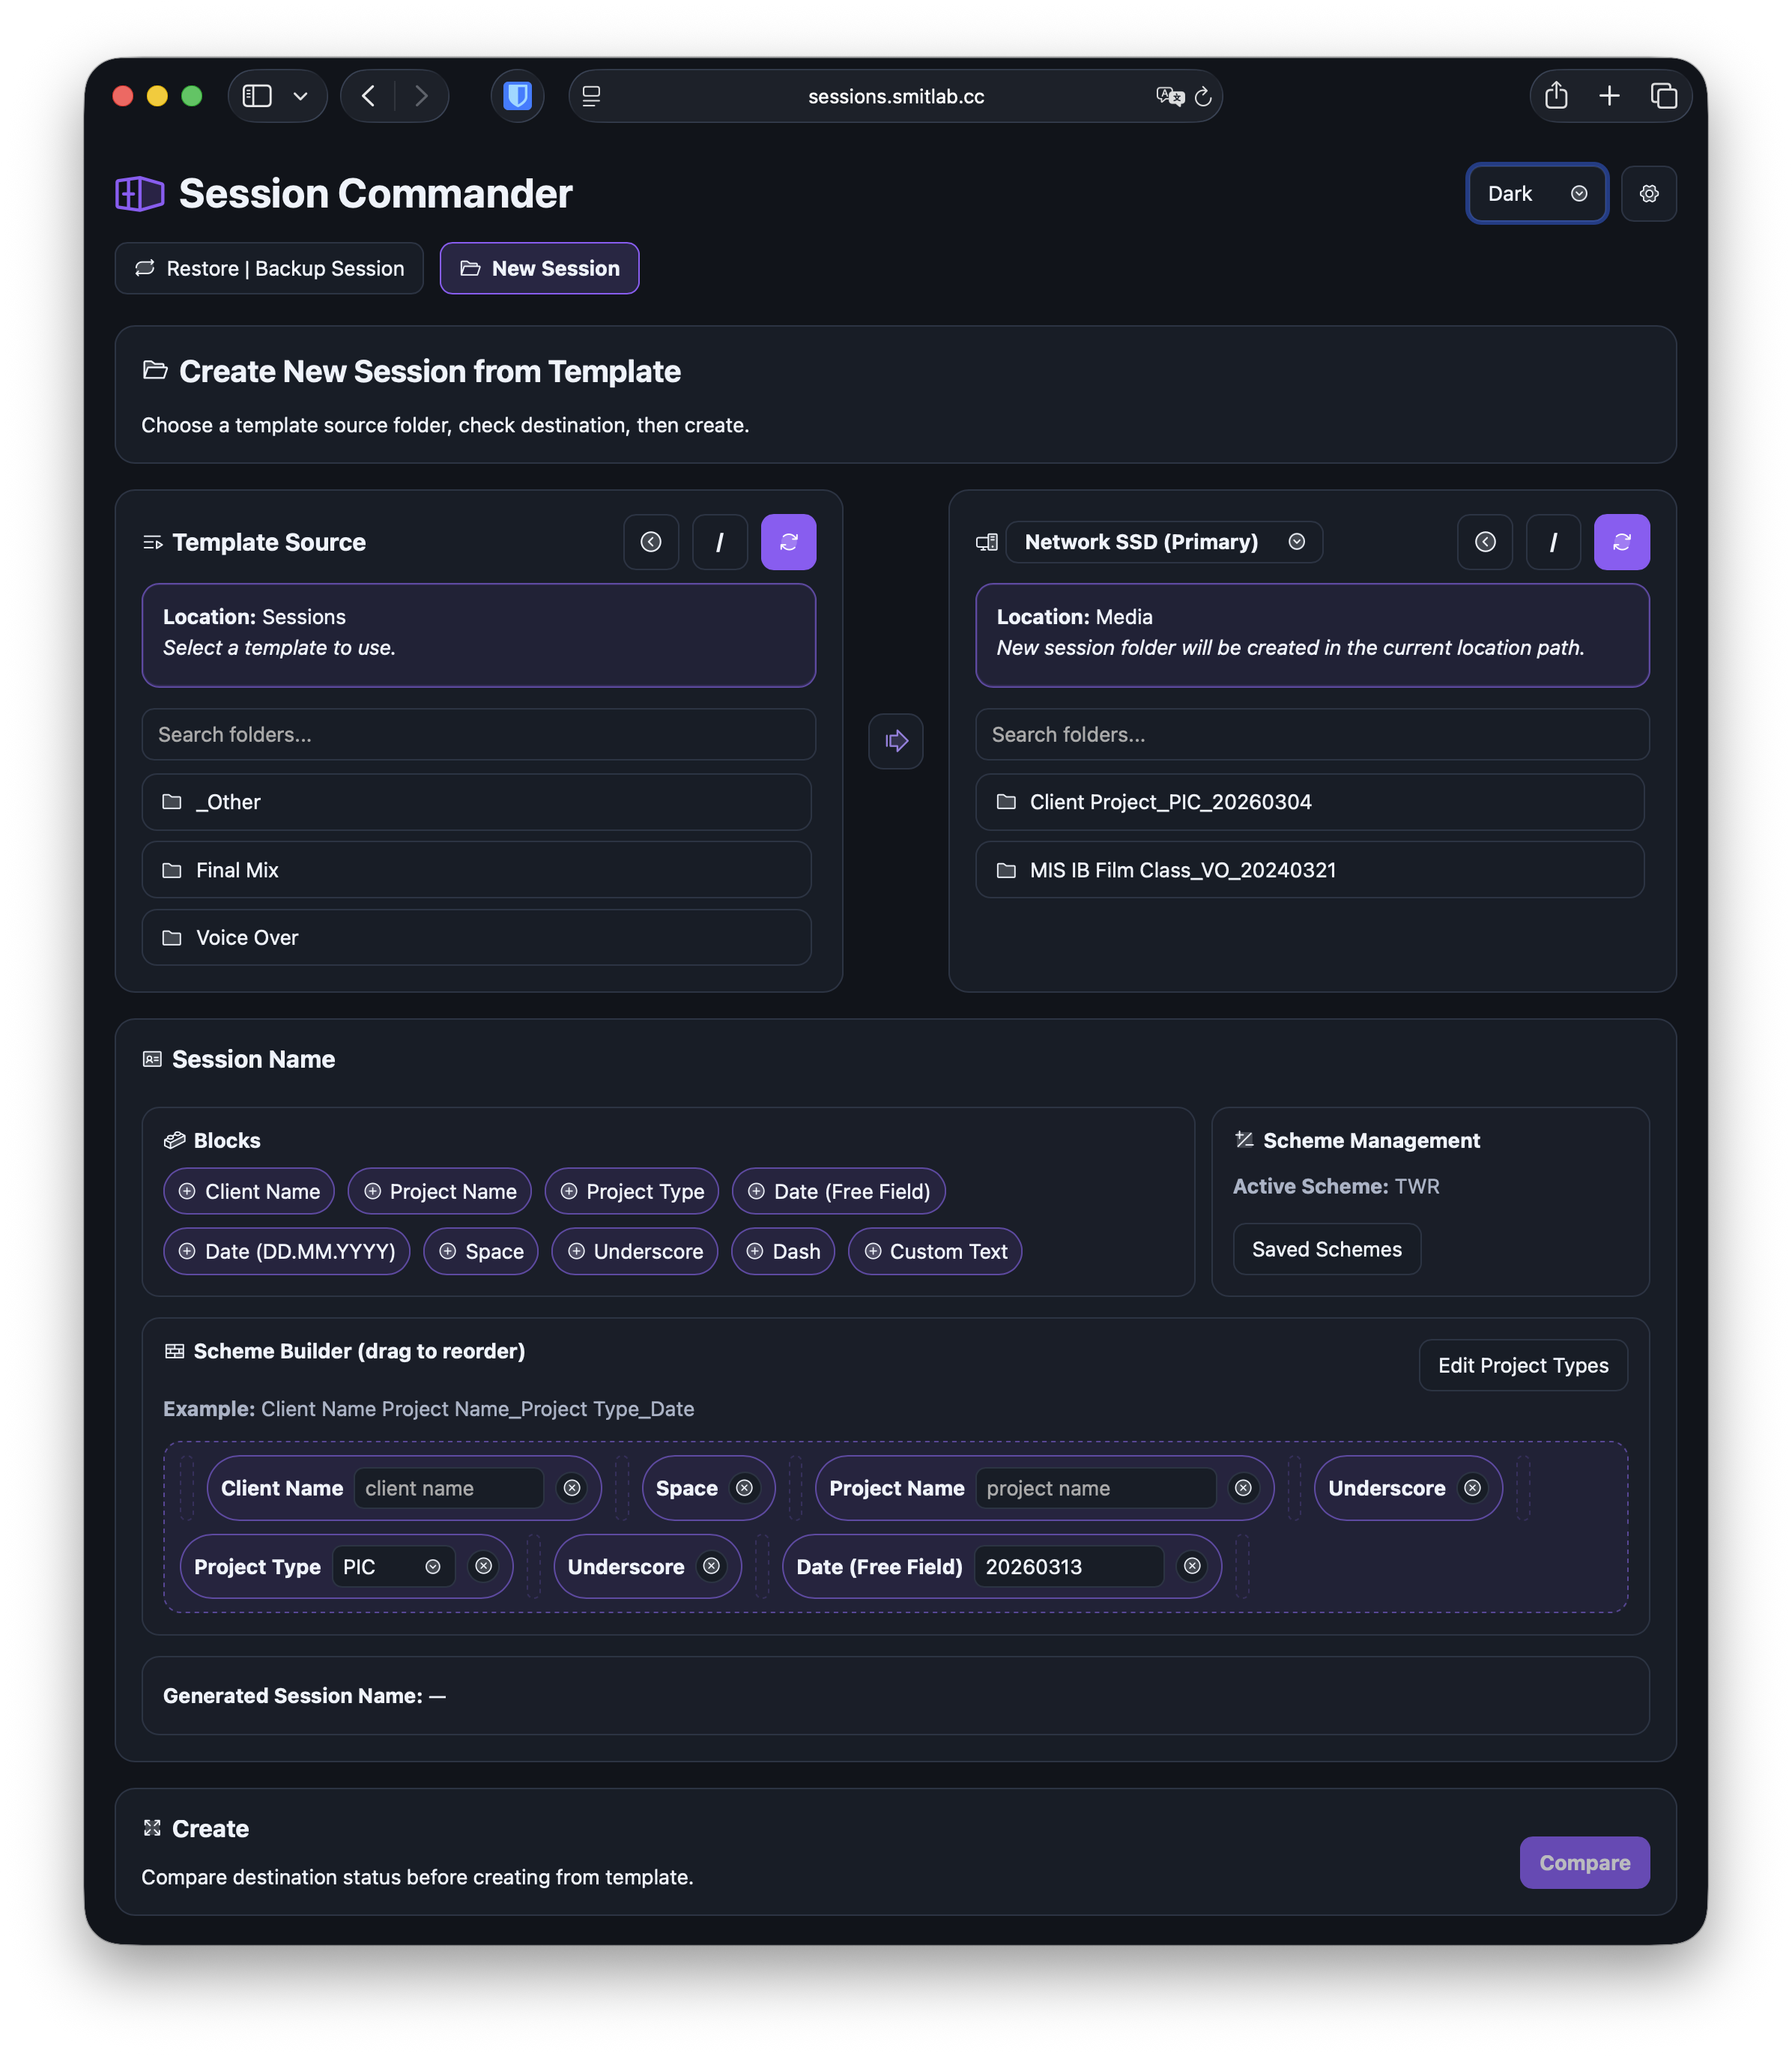Add the Date (DD.MM.YYYY) block
The width and height of the screenshot is (1792, 2056).
pos(287,1251)
